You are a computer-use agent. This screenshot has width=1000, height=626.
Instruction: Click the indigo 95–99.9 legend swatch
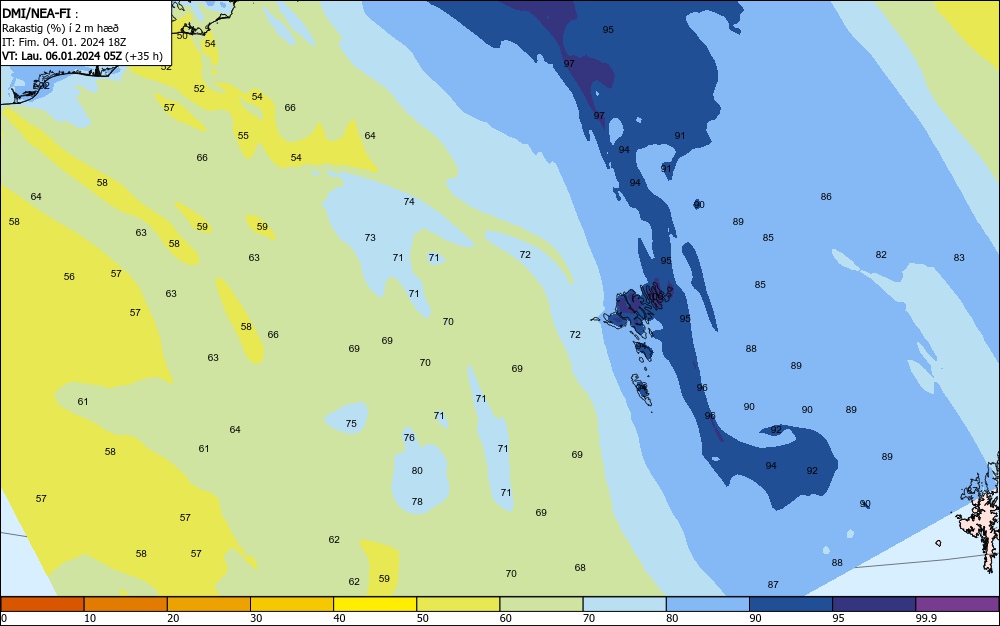(x=874, y=604)
